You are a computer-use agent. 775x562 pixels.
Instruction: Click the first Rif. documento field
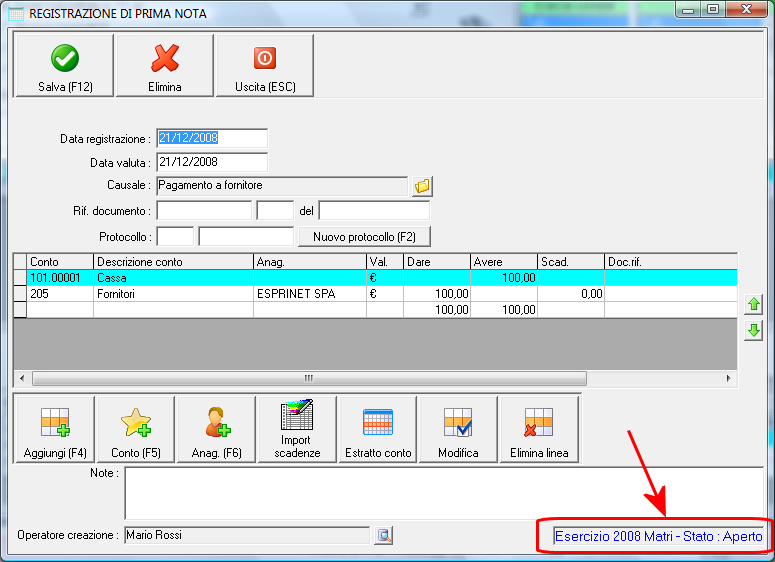tap(204, 211)
